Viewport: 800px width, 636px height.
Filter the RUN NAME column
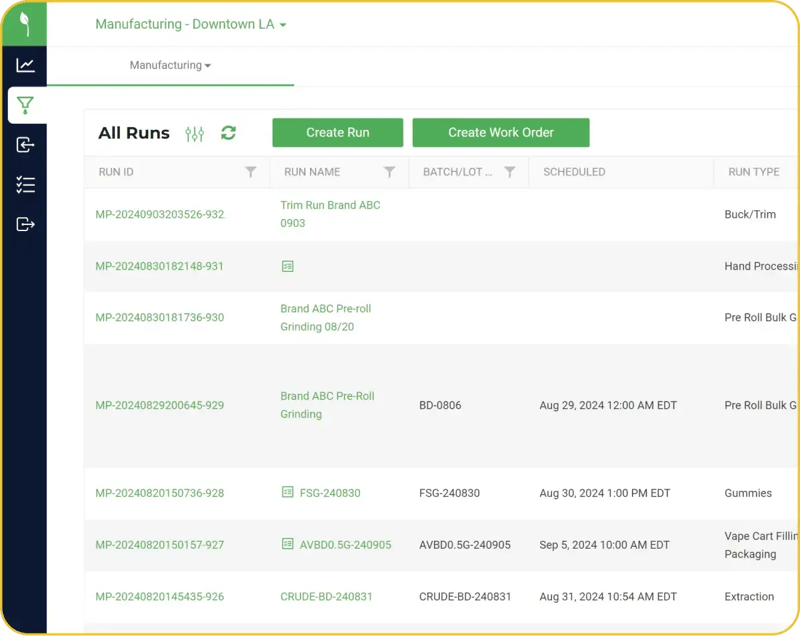pos(389,172)
